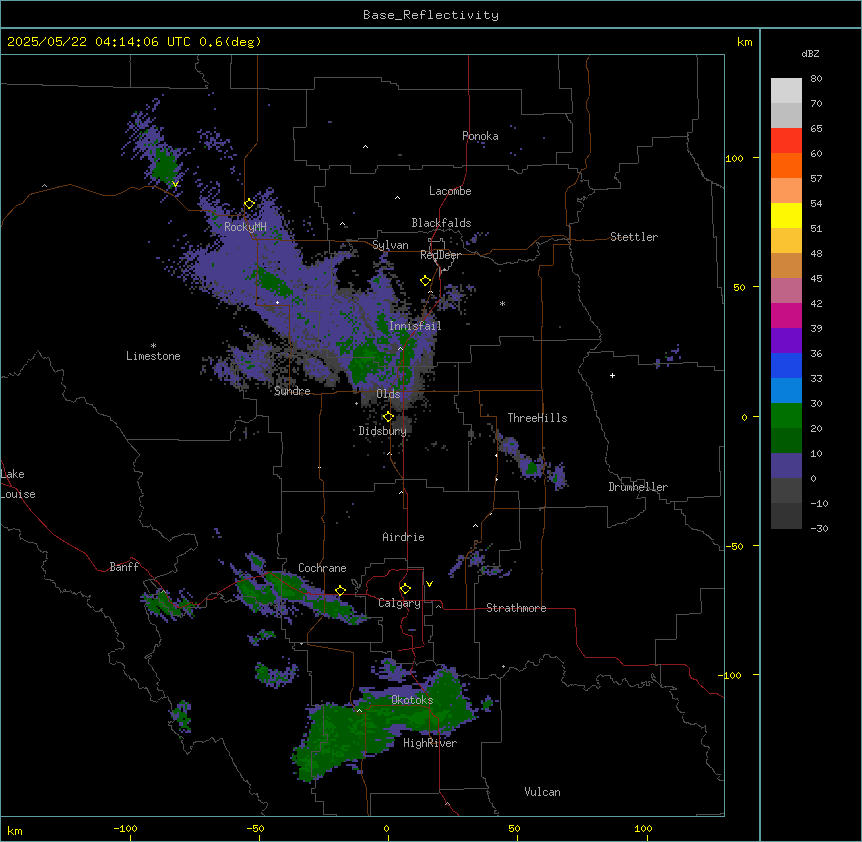Click the yellow diamond marker below RedDeer
The height and width of the screenshot is (842, 862).
tap(426, 281)
